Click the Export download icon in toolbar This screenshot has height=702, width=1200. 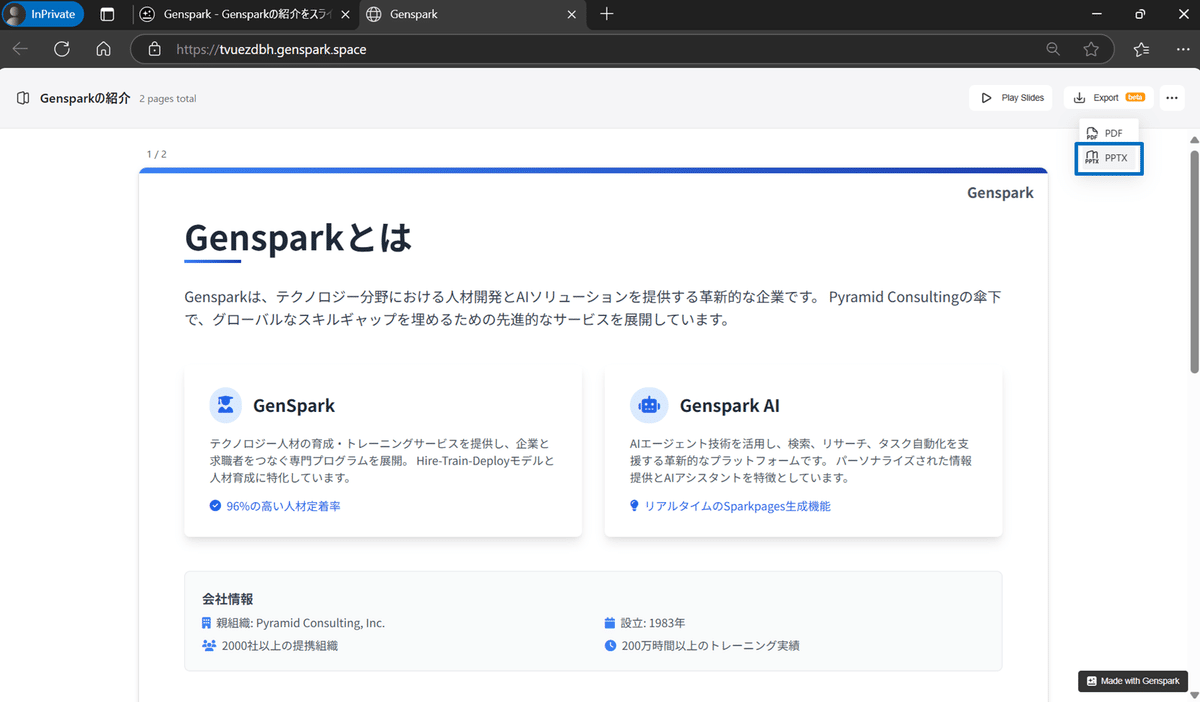pos(1079,97)
